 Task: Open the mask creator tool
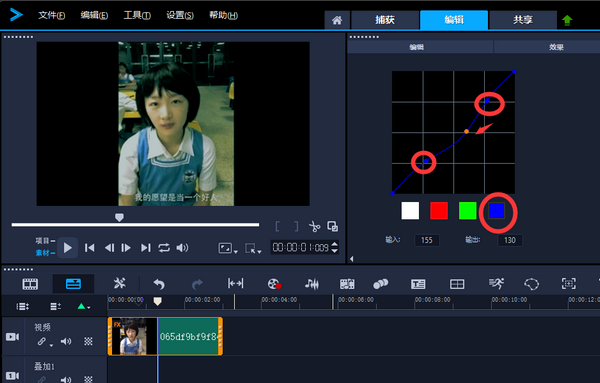532,284
